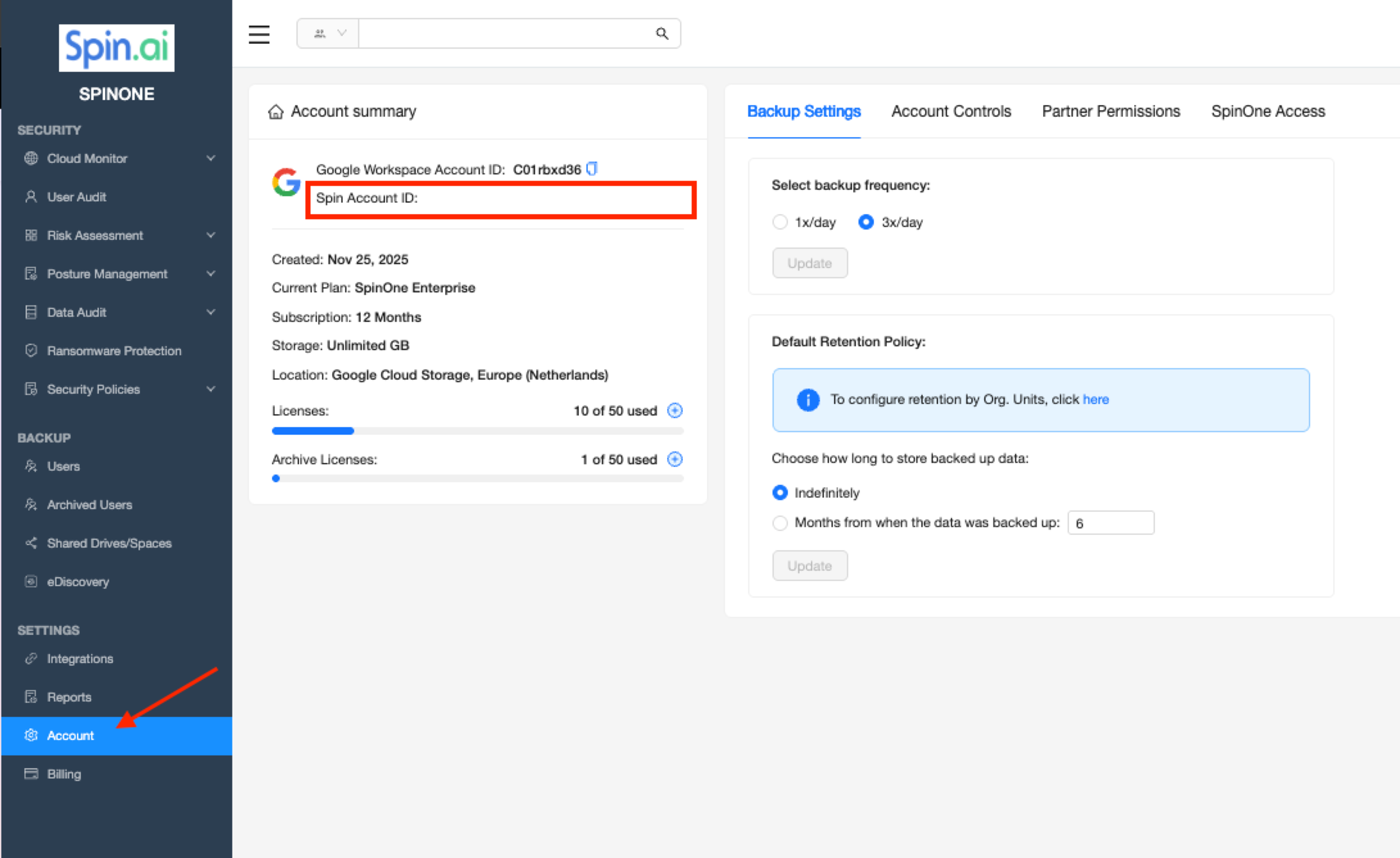Open User Audit in the sidebar

[x=116, y=197]
